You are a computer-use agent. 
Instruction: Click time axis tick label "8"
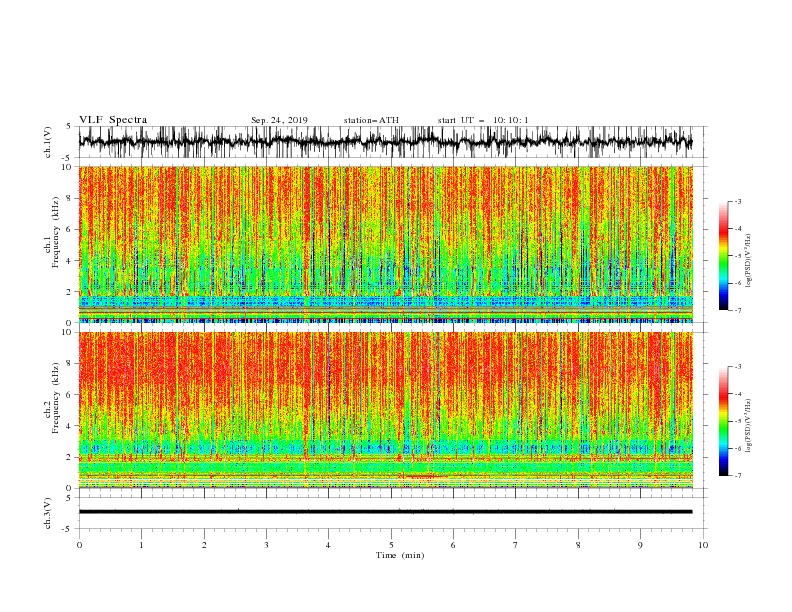point(578,545)
